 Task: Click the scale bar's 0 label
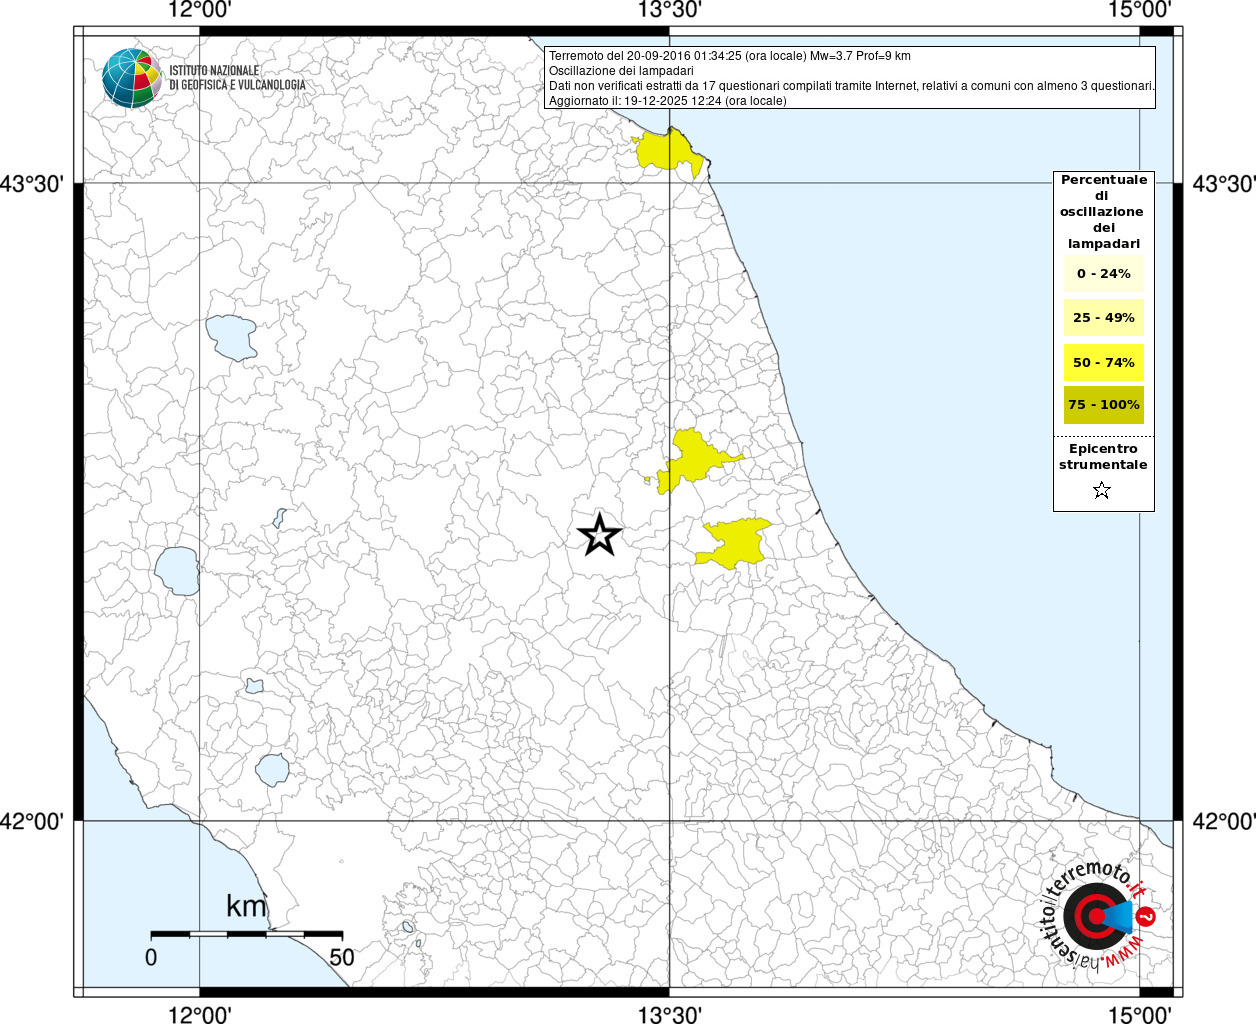point(151,957)
